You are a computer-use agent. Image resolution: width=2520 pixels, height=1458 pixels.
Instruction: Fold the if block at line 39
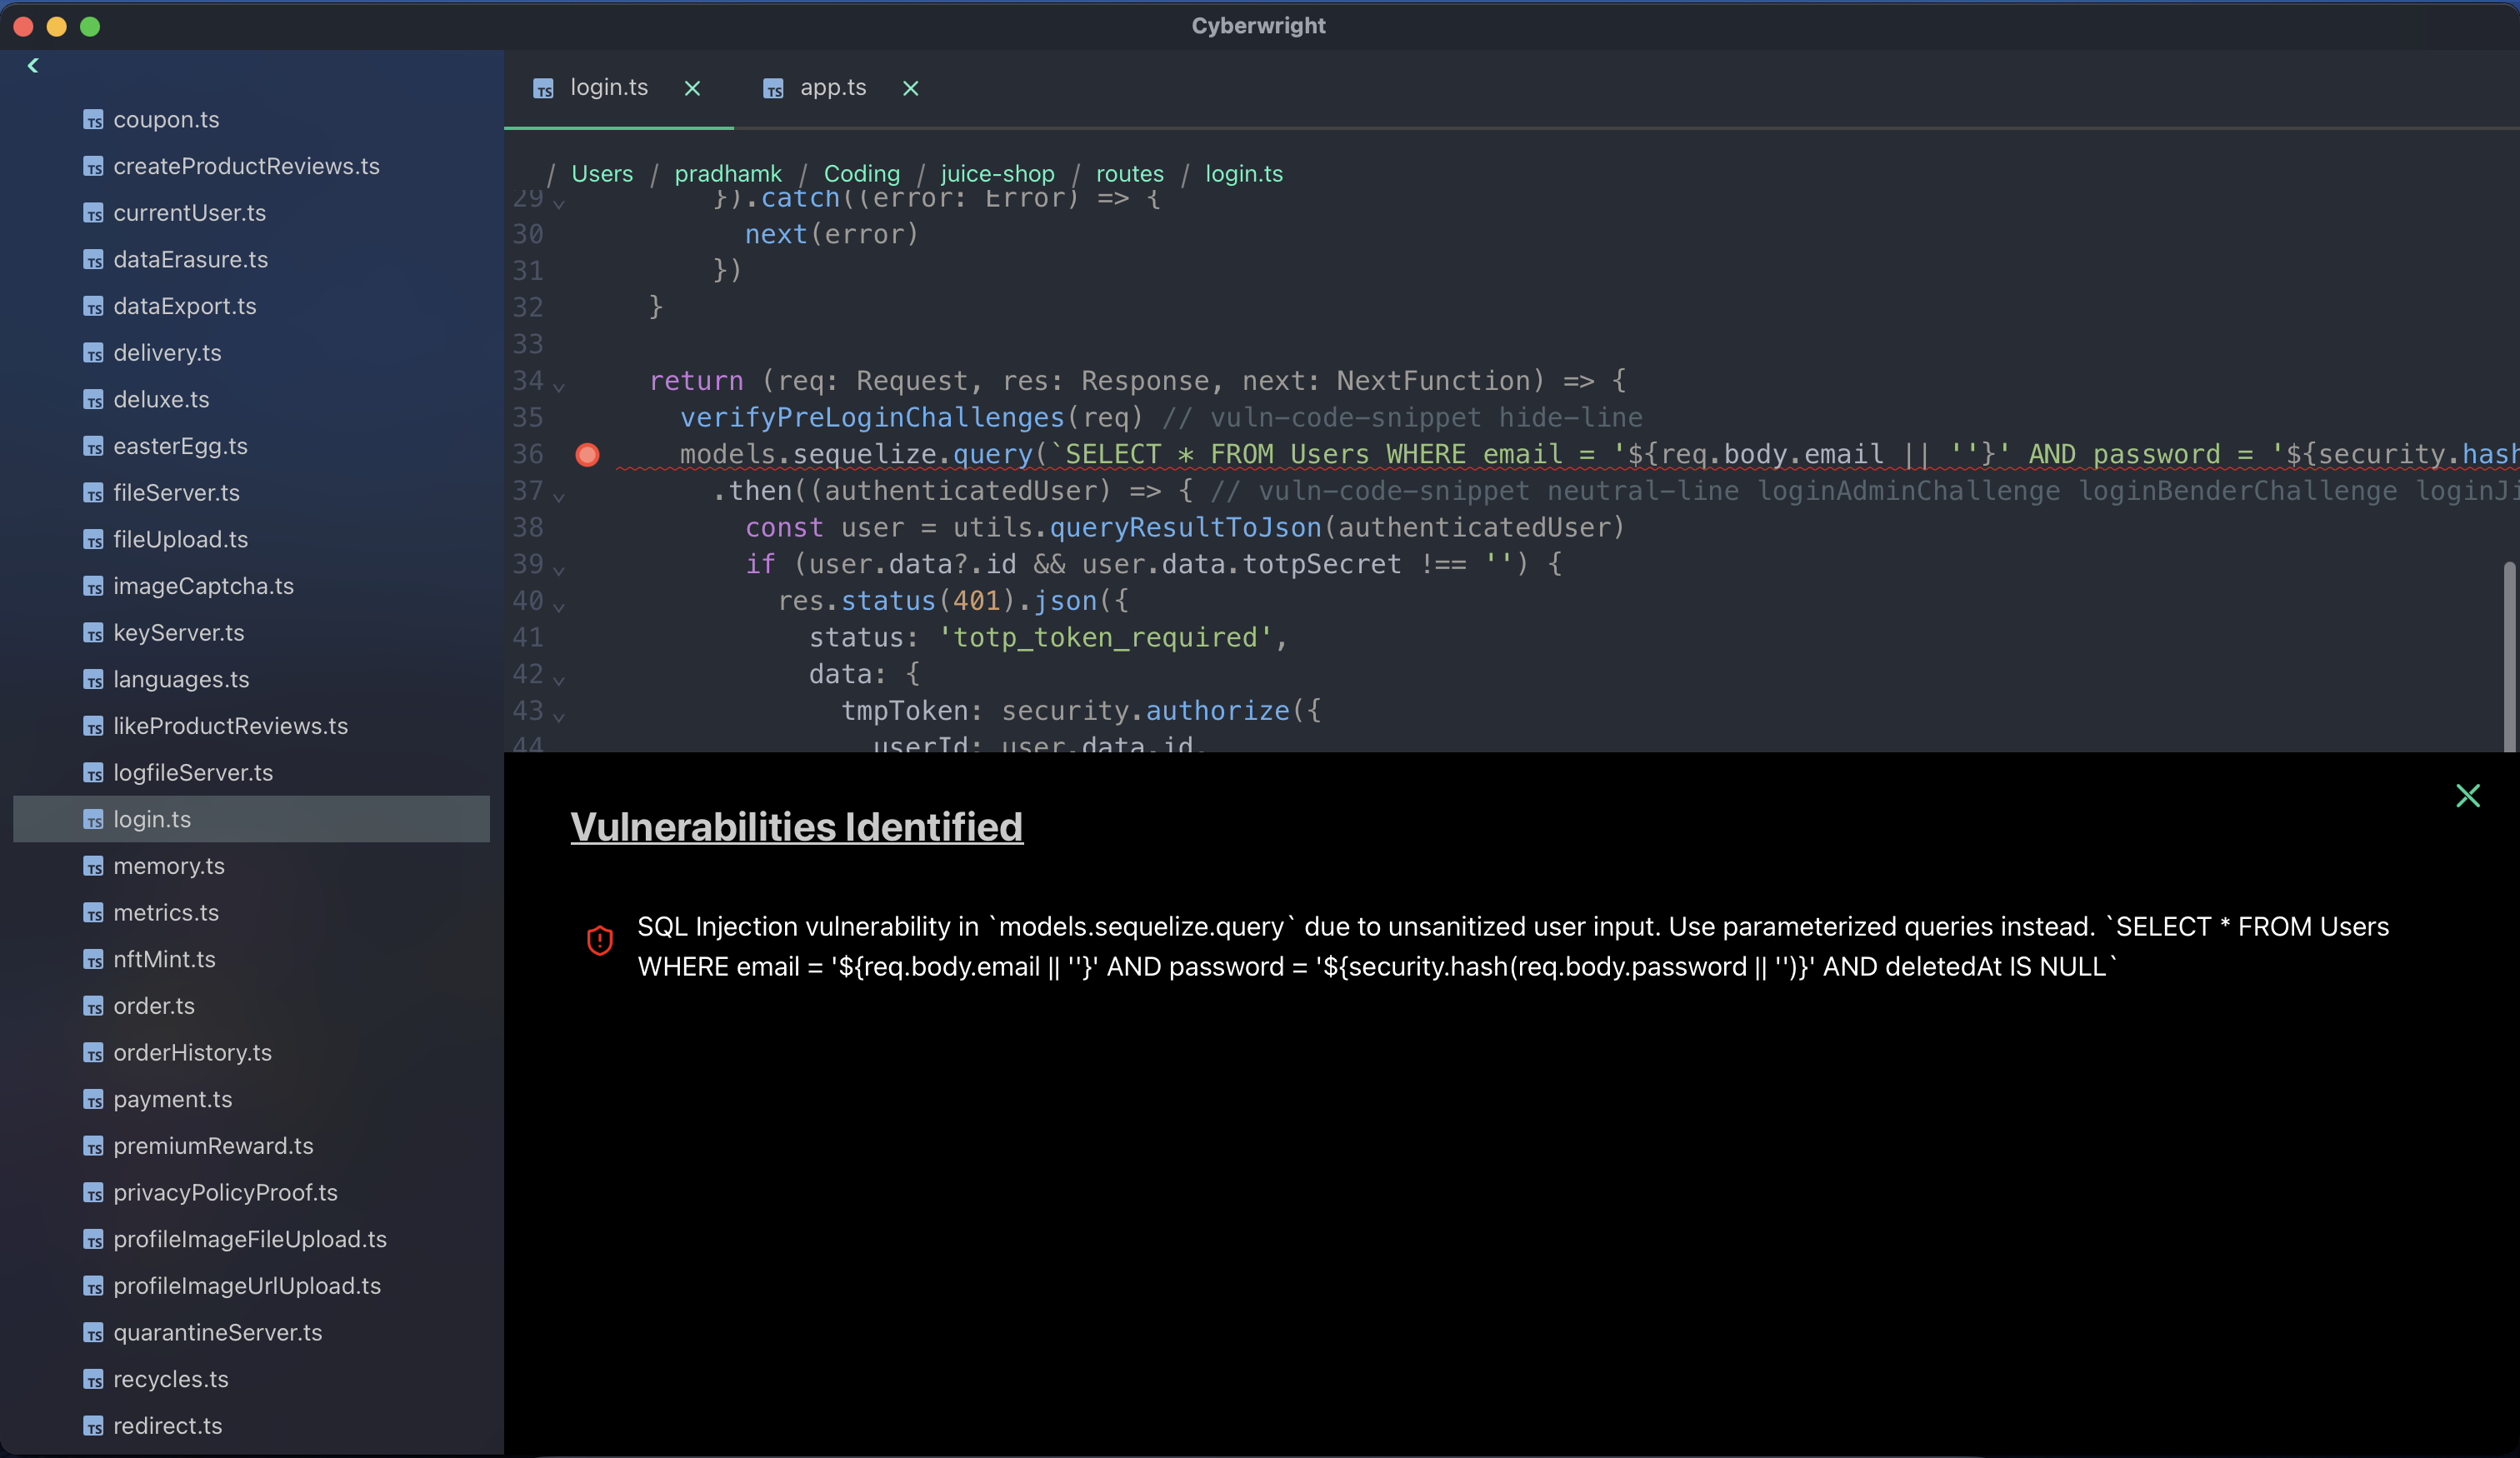point(559,570)
